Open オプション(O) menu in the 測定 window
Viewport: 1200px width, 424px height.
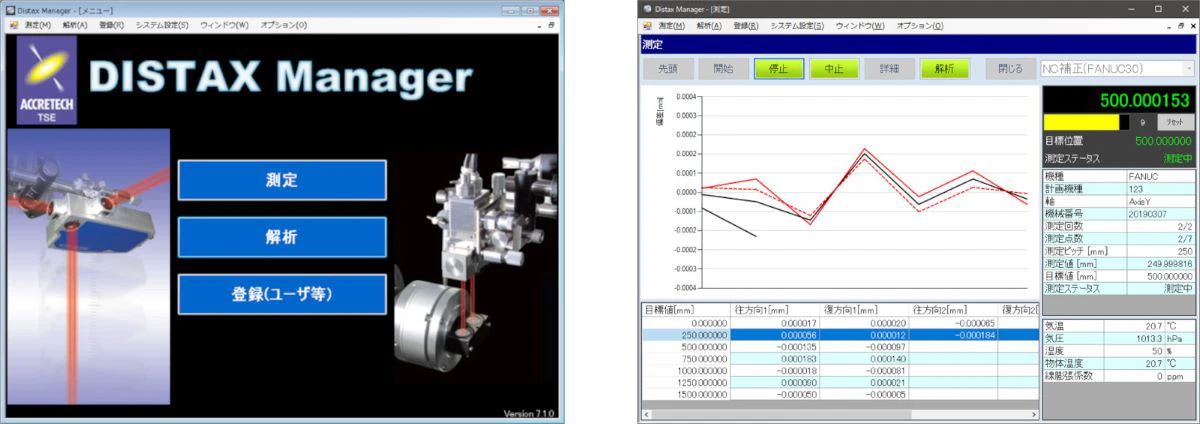tap(920, 24)
